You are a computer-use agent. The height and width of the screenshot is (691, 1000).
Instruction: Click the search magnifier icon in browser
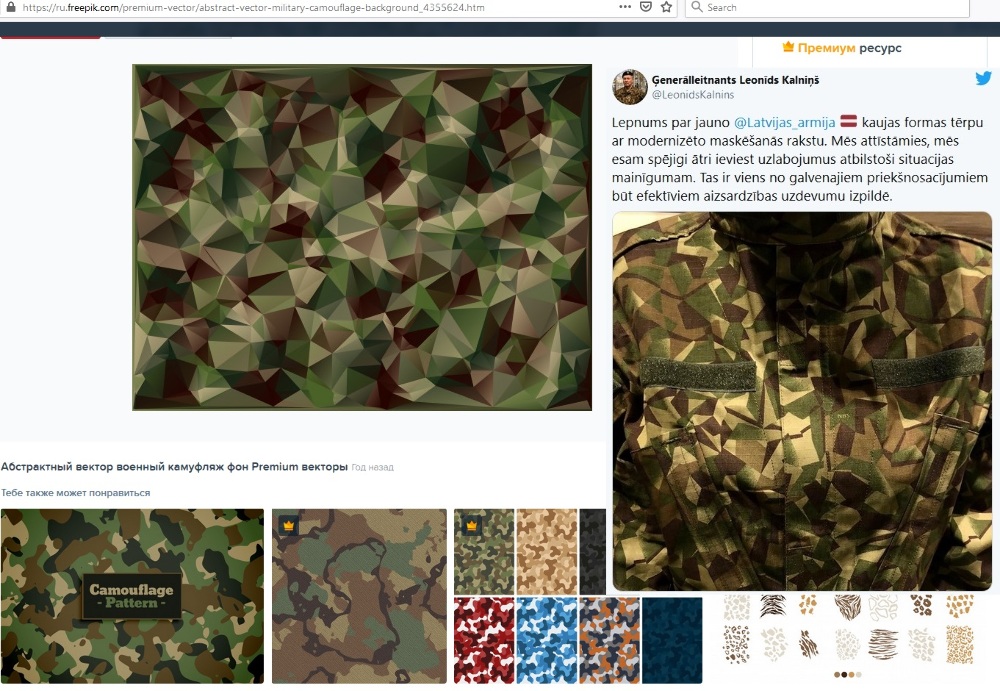point(695,7)
